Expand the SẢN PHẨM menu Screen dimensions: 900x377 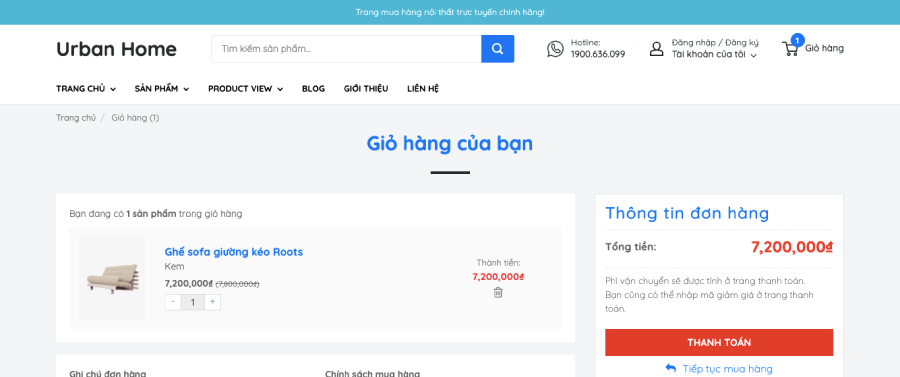162,88
